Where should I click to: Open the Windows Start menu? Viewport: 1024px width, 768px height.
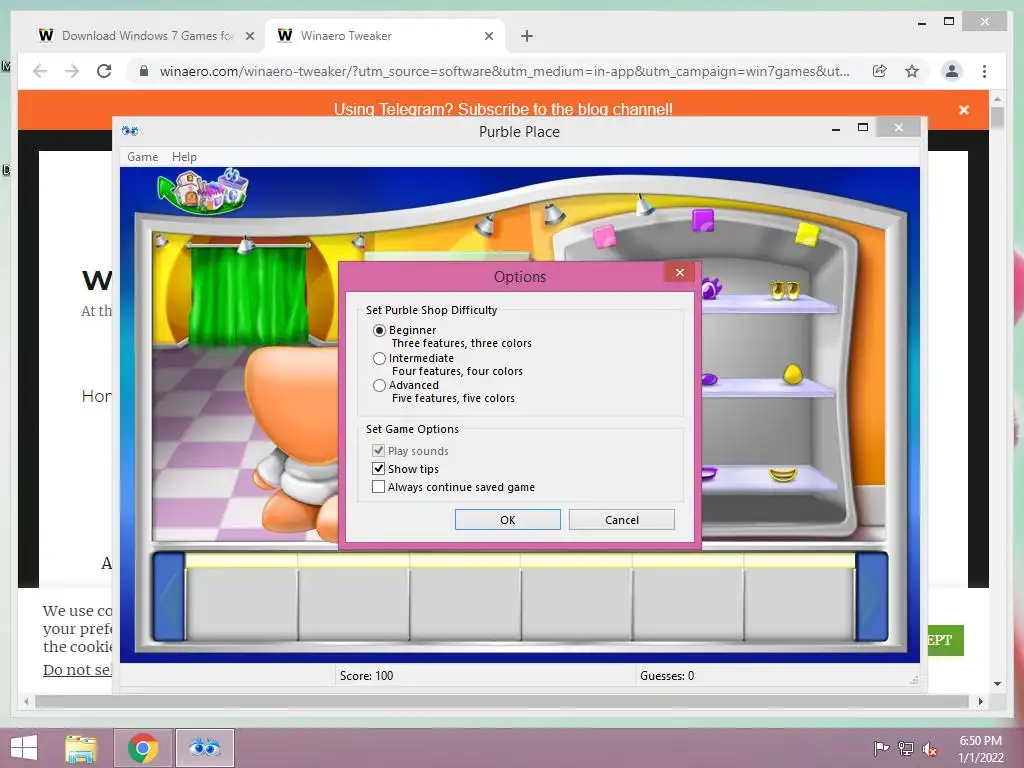pos(24,748)
